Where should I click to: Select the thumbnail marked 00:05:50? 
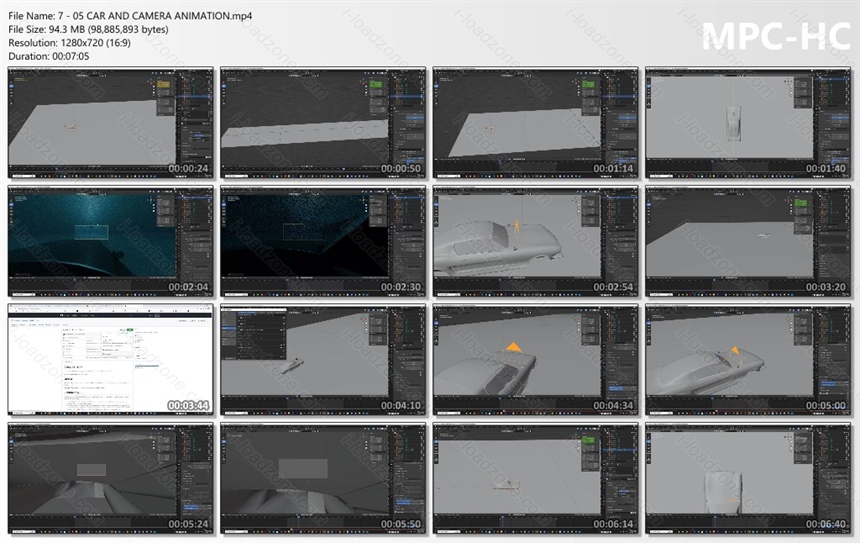323,478
